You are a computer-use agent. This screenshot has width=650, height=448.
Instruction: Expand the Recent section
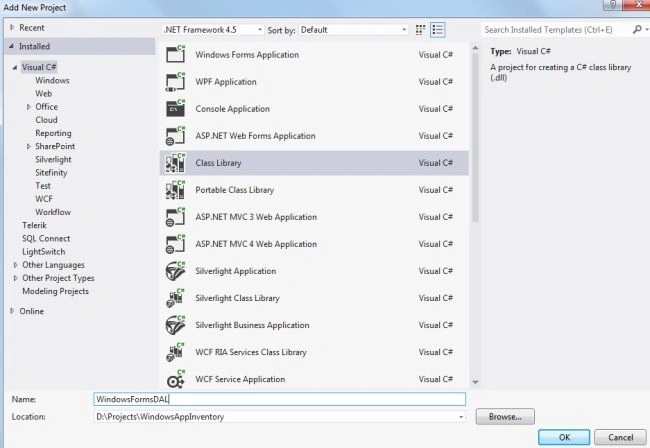click(12, 27)
